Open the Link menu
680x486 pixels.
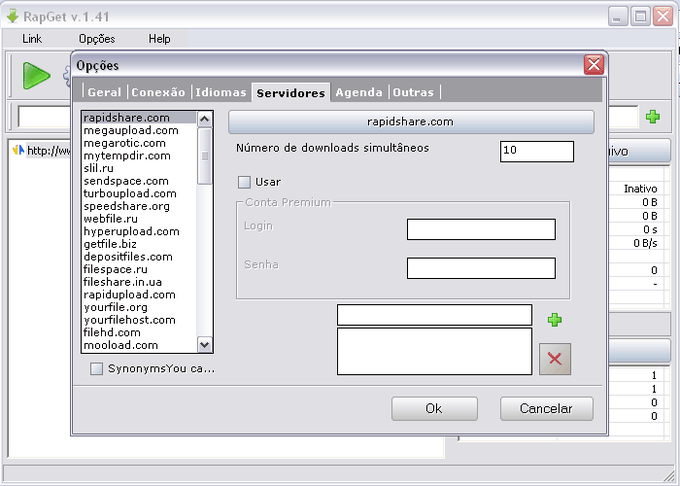point(32,39)
